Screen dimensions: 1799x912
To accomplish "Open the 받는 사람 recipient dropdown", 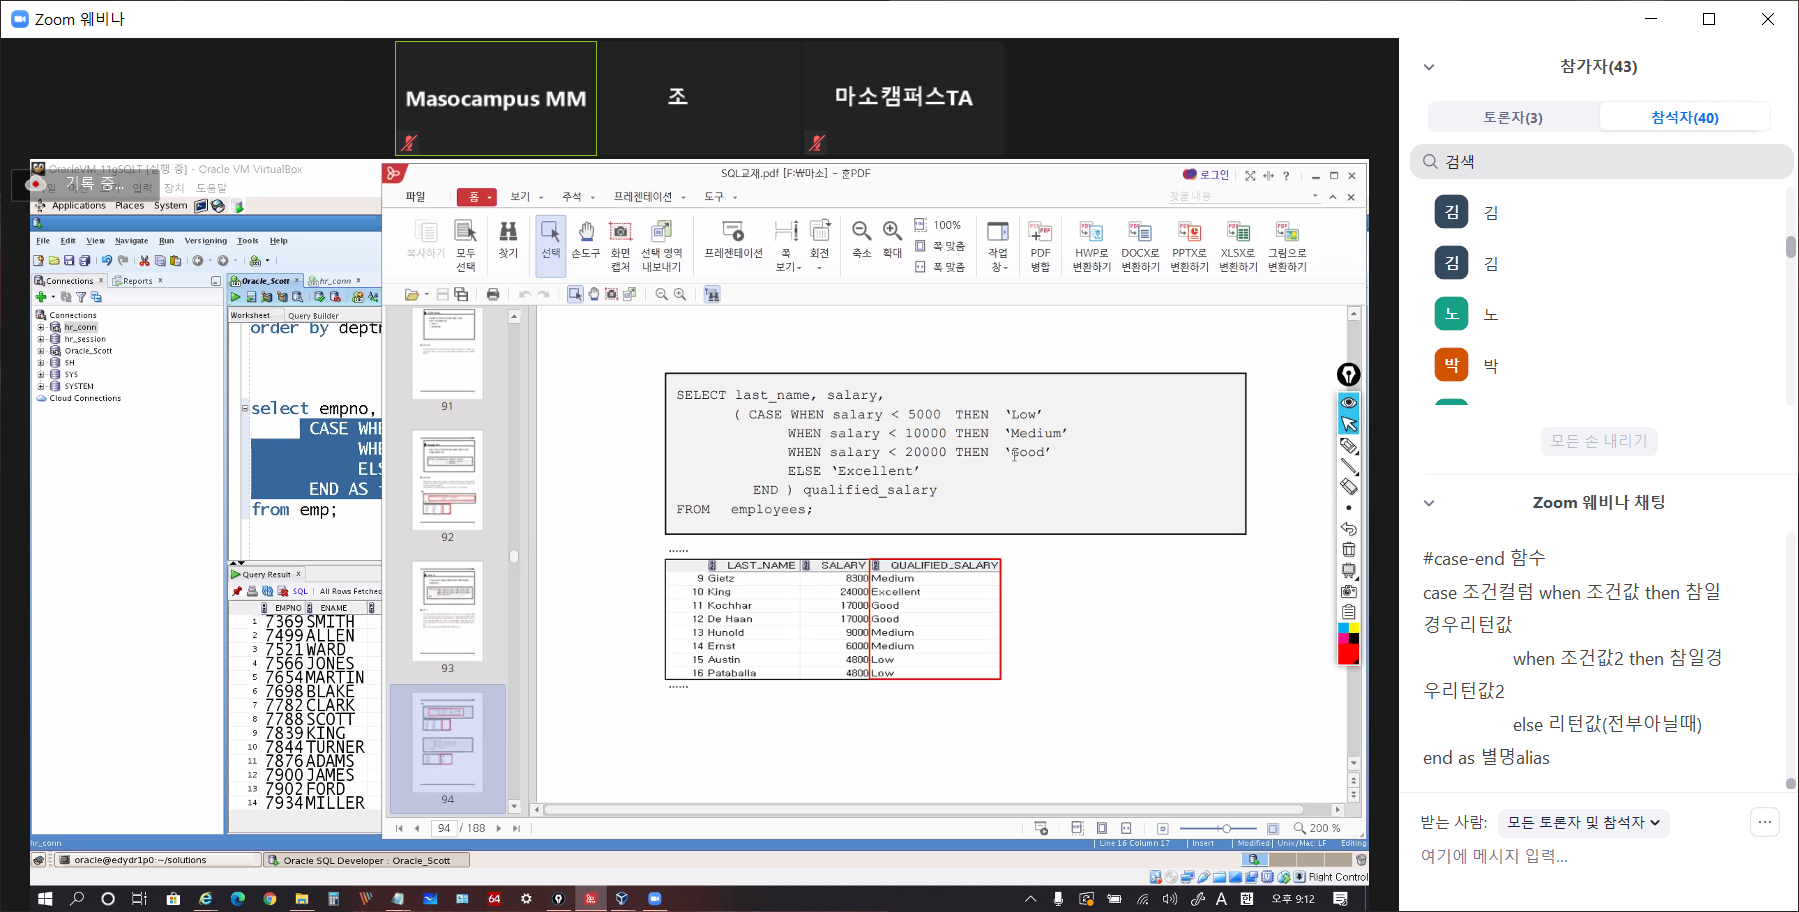I will pyautogui.click(x=1583, y=822).
